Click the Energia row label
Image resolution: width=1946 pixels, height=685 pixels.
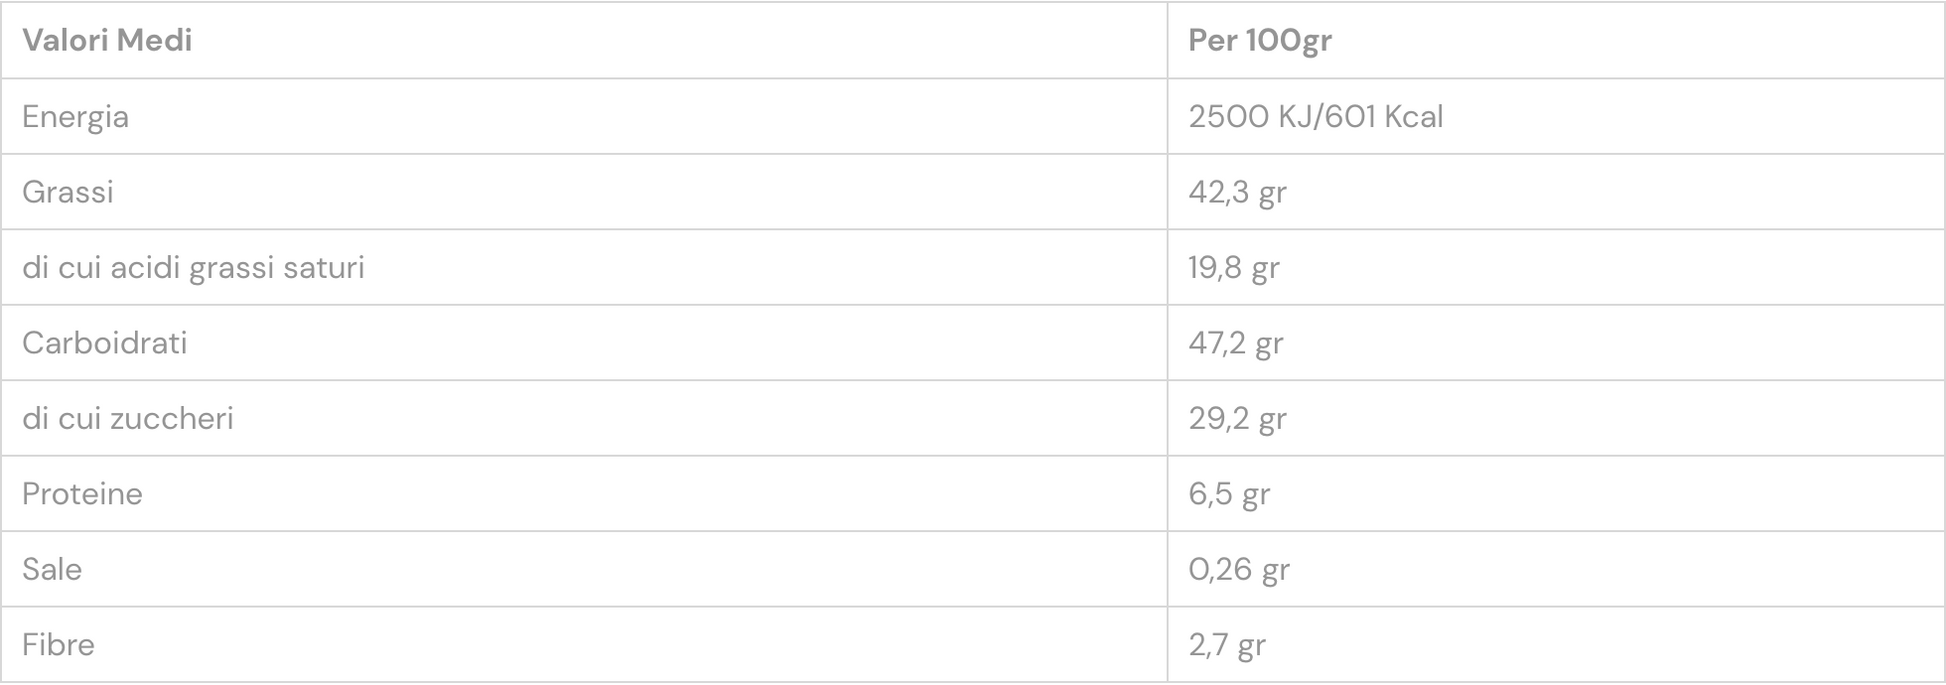(x=75, y=117)
